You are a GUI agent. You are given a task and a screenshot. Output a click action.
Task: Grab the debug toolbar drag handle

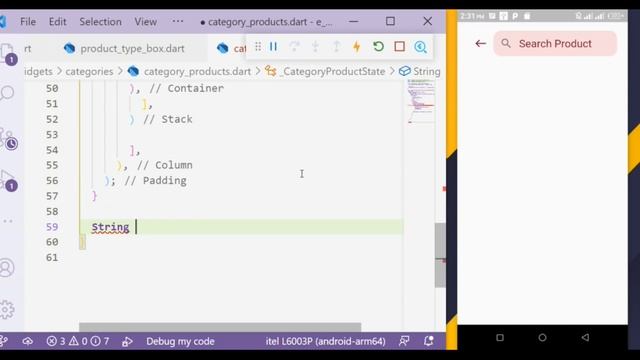click(258, 47)
